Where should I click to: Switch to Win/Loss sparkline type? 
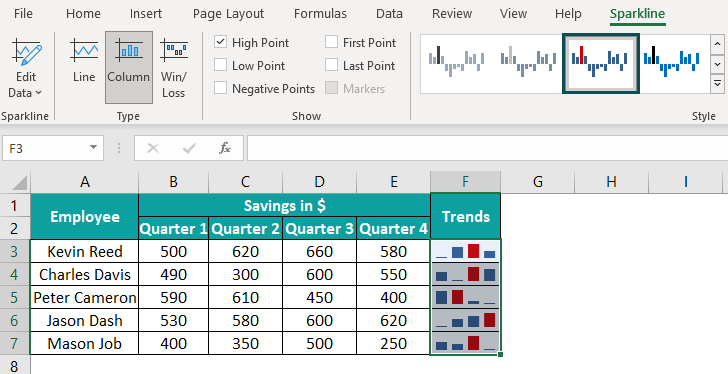click(174, 68)
